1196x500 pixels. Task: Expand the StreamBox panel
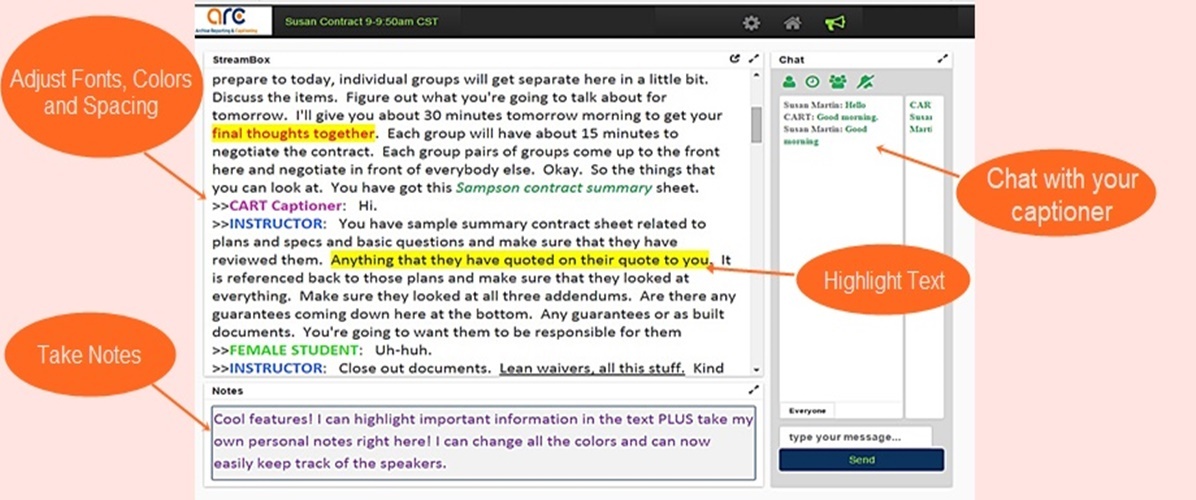(x=754, y=60)
